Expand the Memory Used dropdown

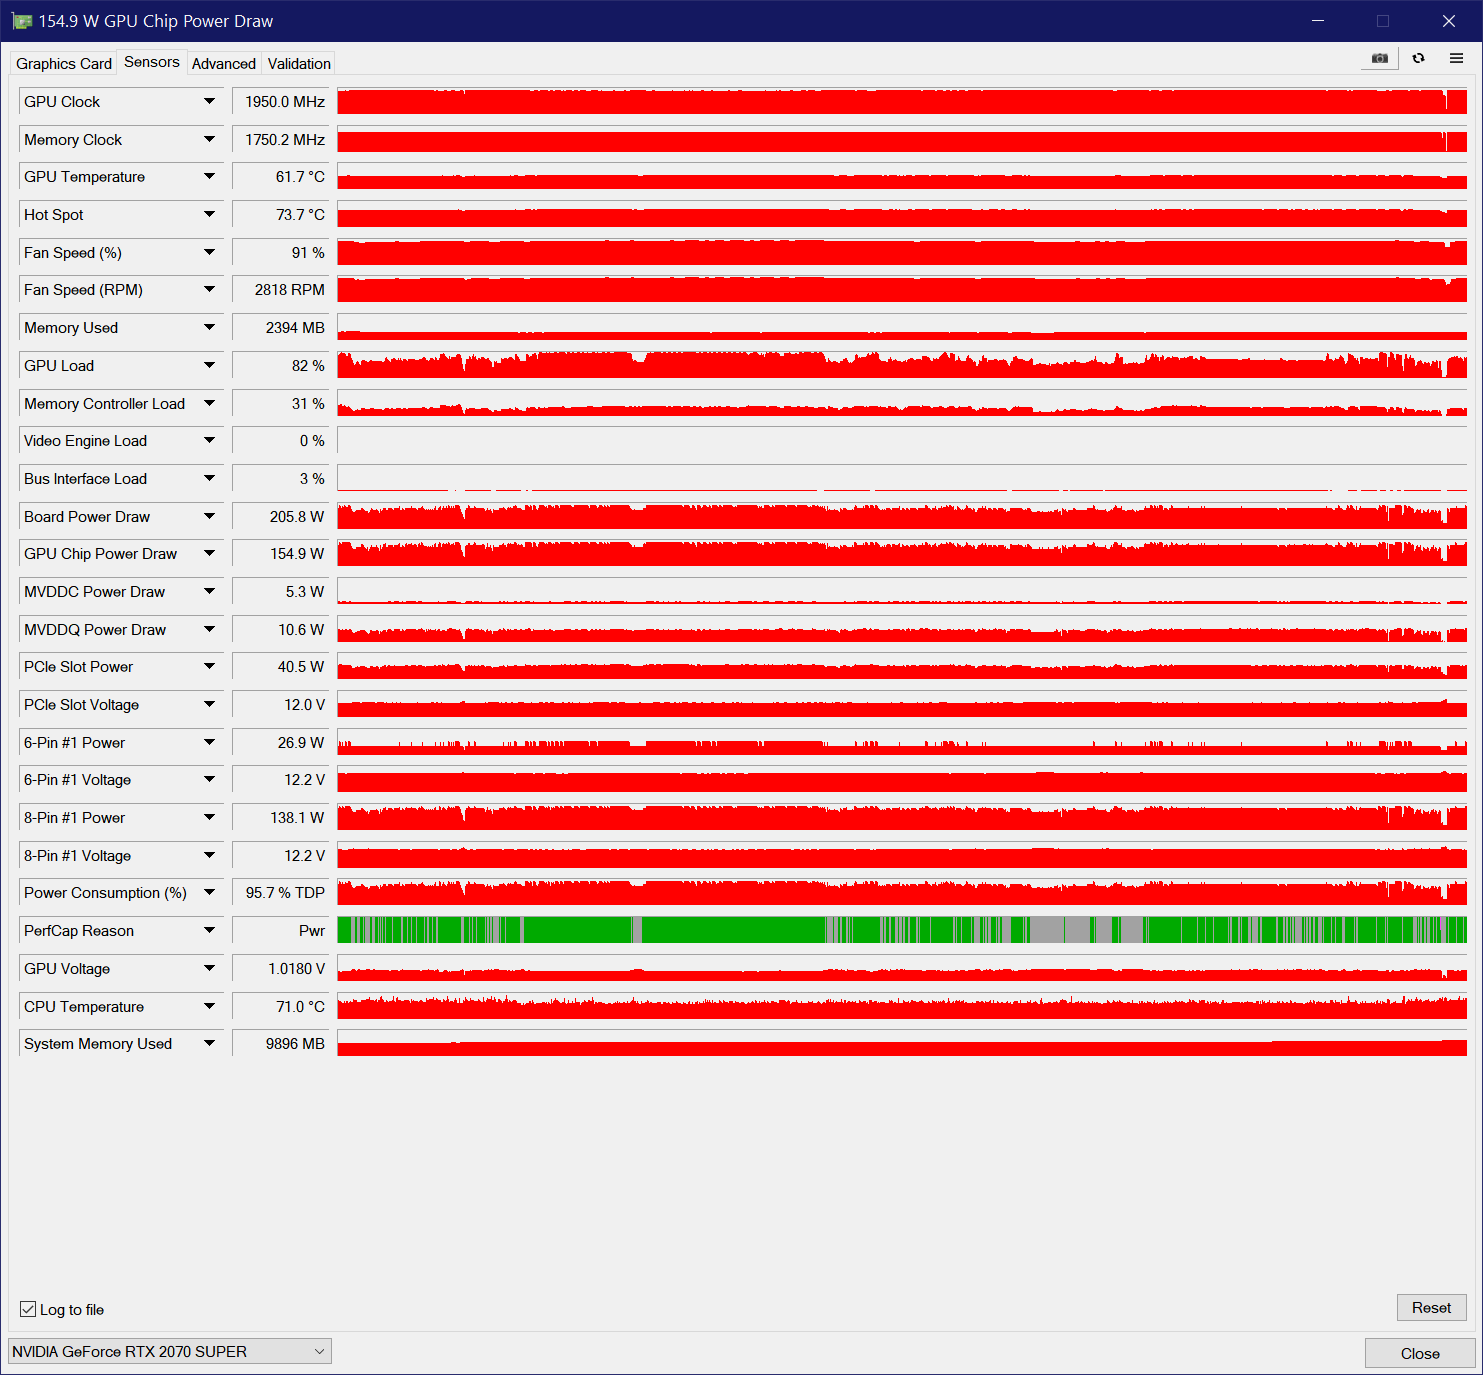(x=209, y=328)
